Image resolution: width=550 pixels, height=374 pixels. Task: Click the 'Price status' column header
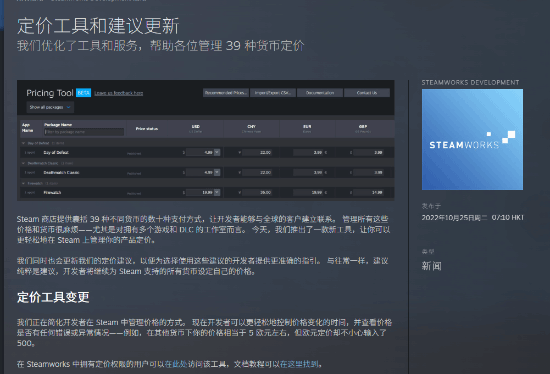(x=147, y=129)
